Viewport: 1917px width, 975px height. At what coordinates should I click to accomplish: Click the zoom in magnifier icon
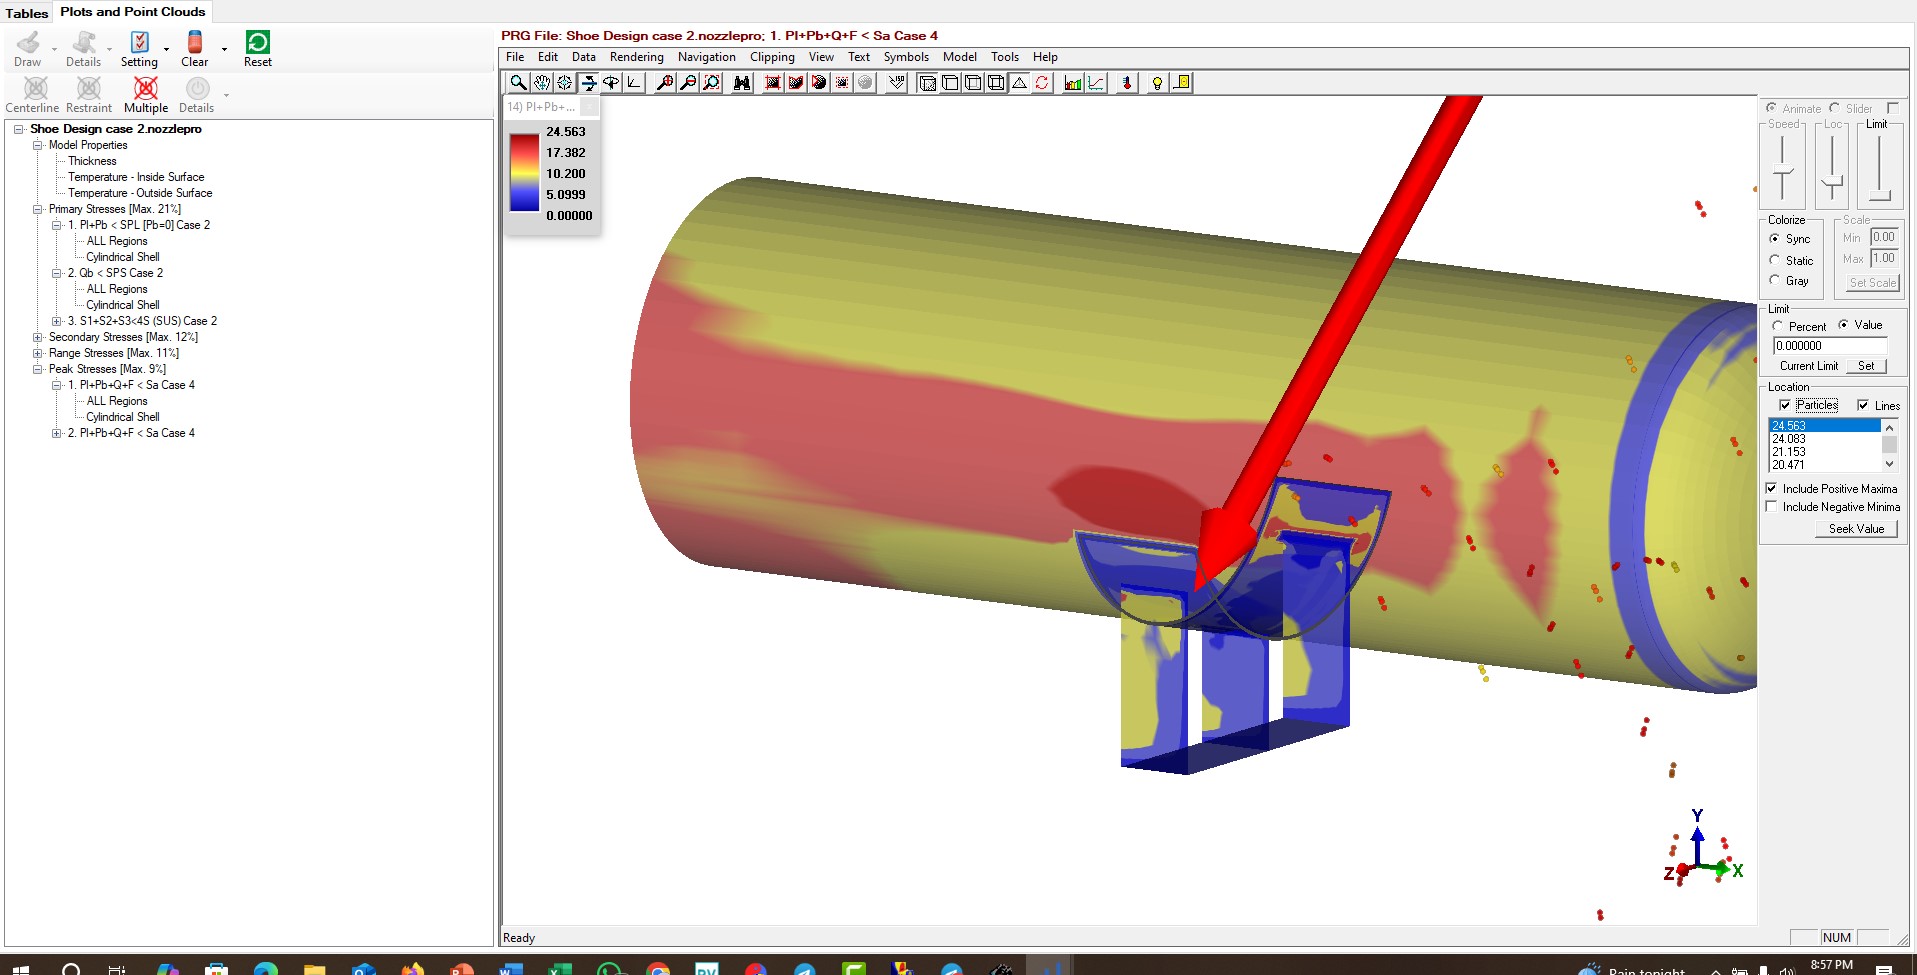[665, 83]
